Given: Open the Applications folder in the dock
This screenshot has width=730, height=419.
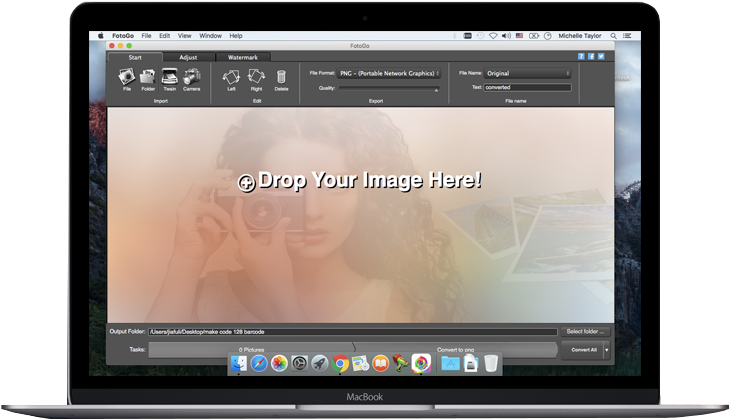Looking at the screenshot, I should (450, 363).
